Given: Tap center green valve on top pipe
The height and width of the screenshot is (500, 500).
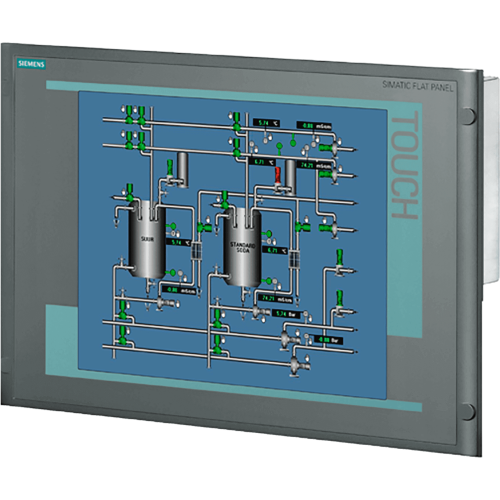Looking at the screenshot, I should tap(237, 122).
